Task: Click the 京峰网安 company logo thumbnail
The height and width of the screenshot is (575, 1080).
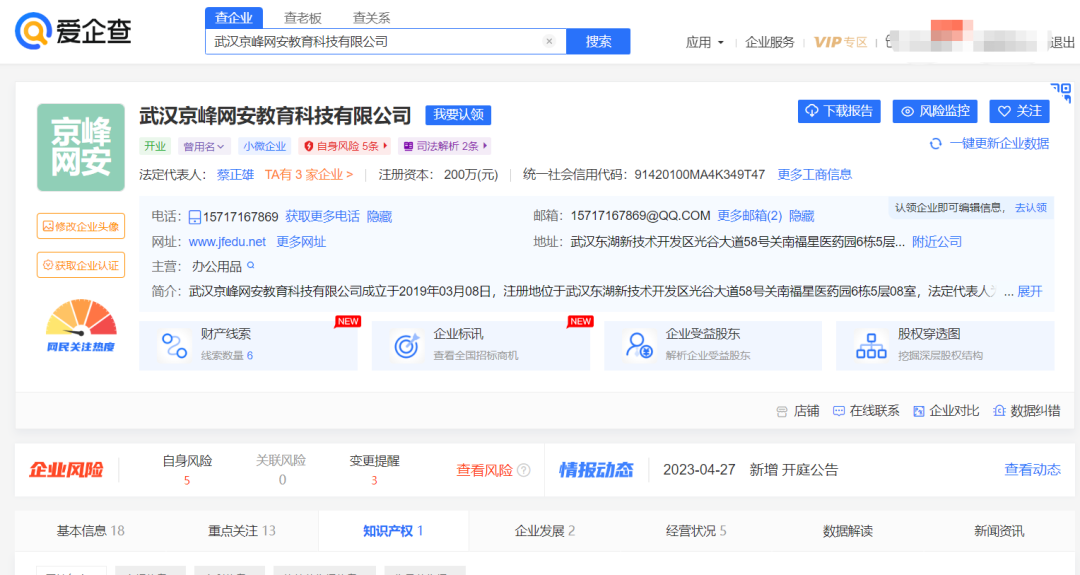Action: 81,147
